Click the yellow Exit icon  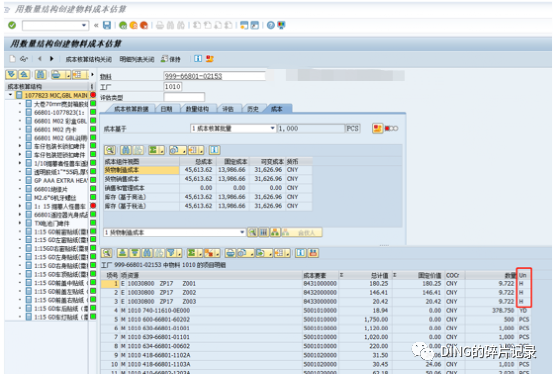pos(134,25)
